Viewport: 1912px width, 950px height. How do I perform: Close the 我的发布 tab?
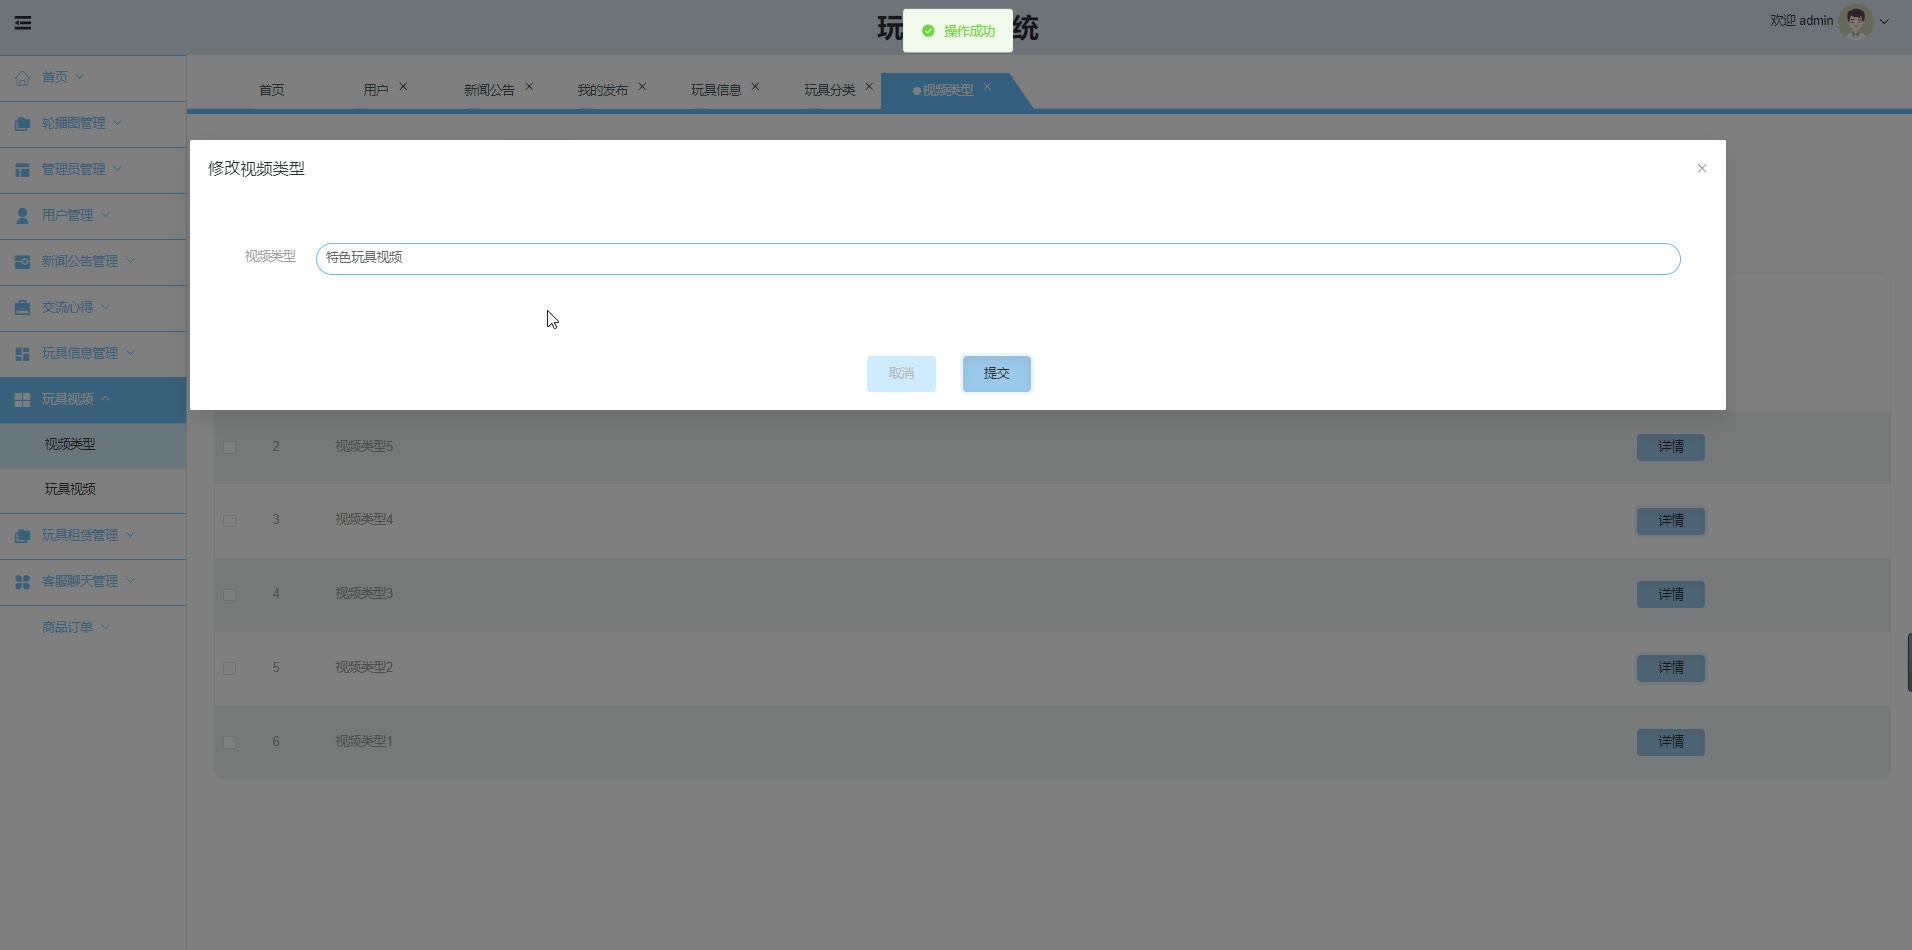642,86
